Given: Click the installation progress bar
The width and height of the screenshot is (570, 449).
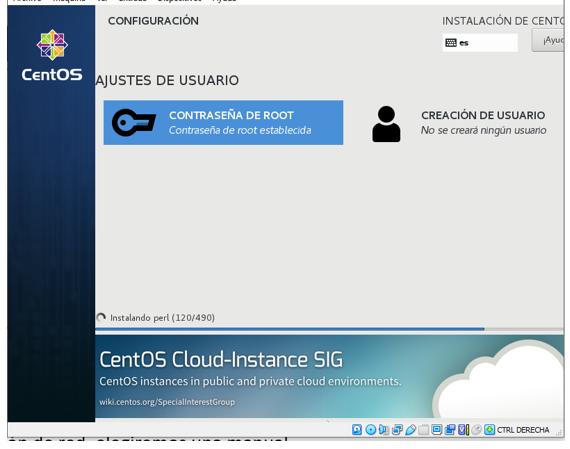Looking at the screenshot, I should coord(329,329).
